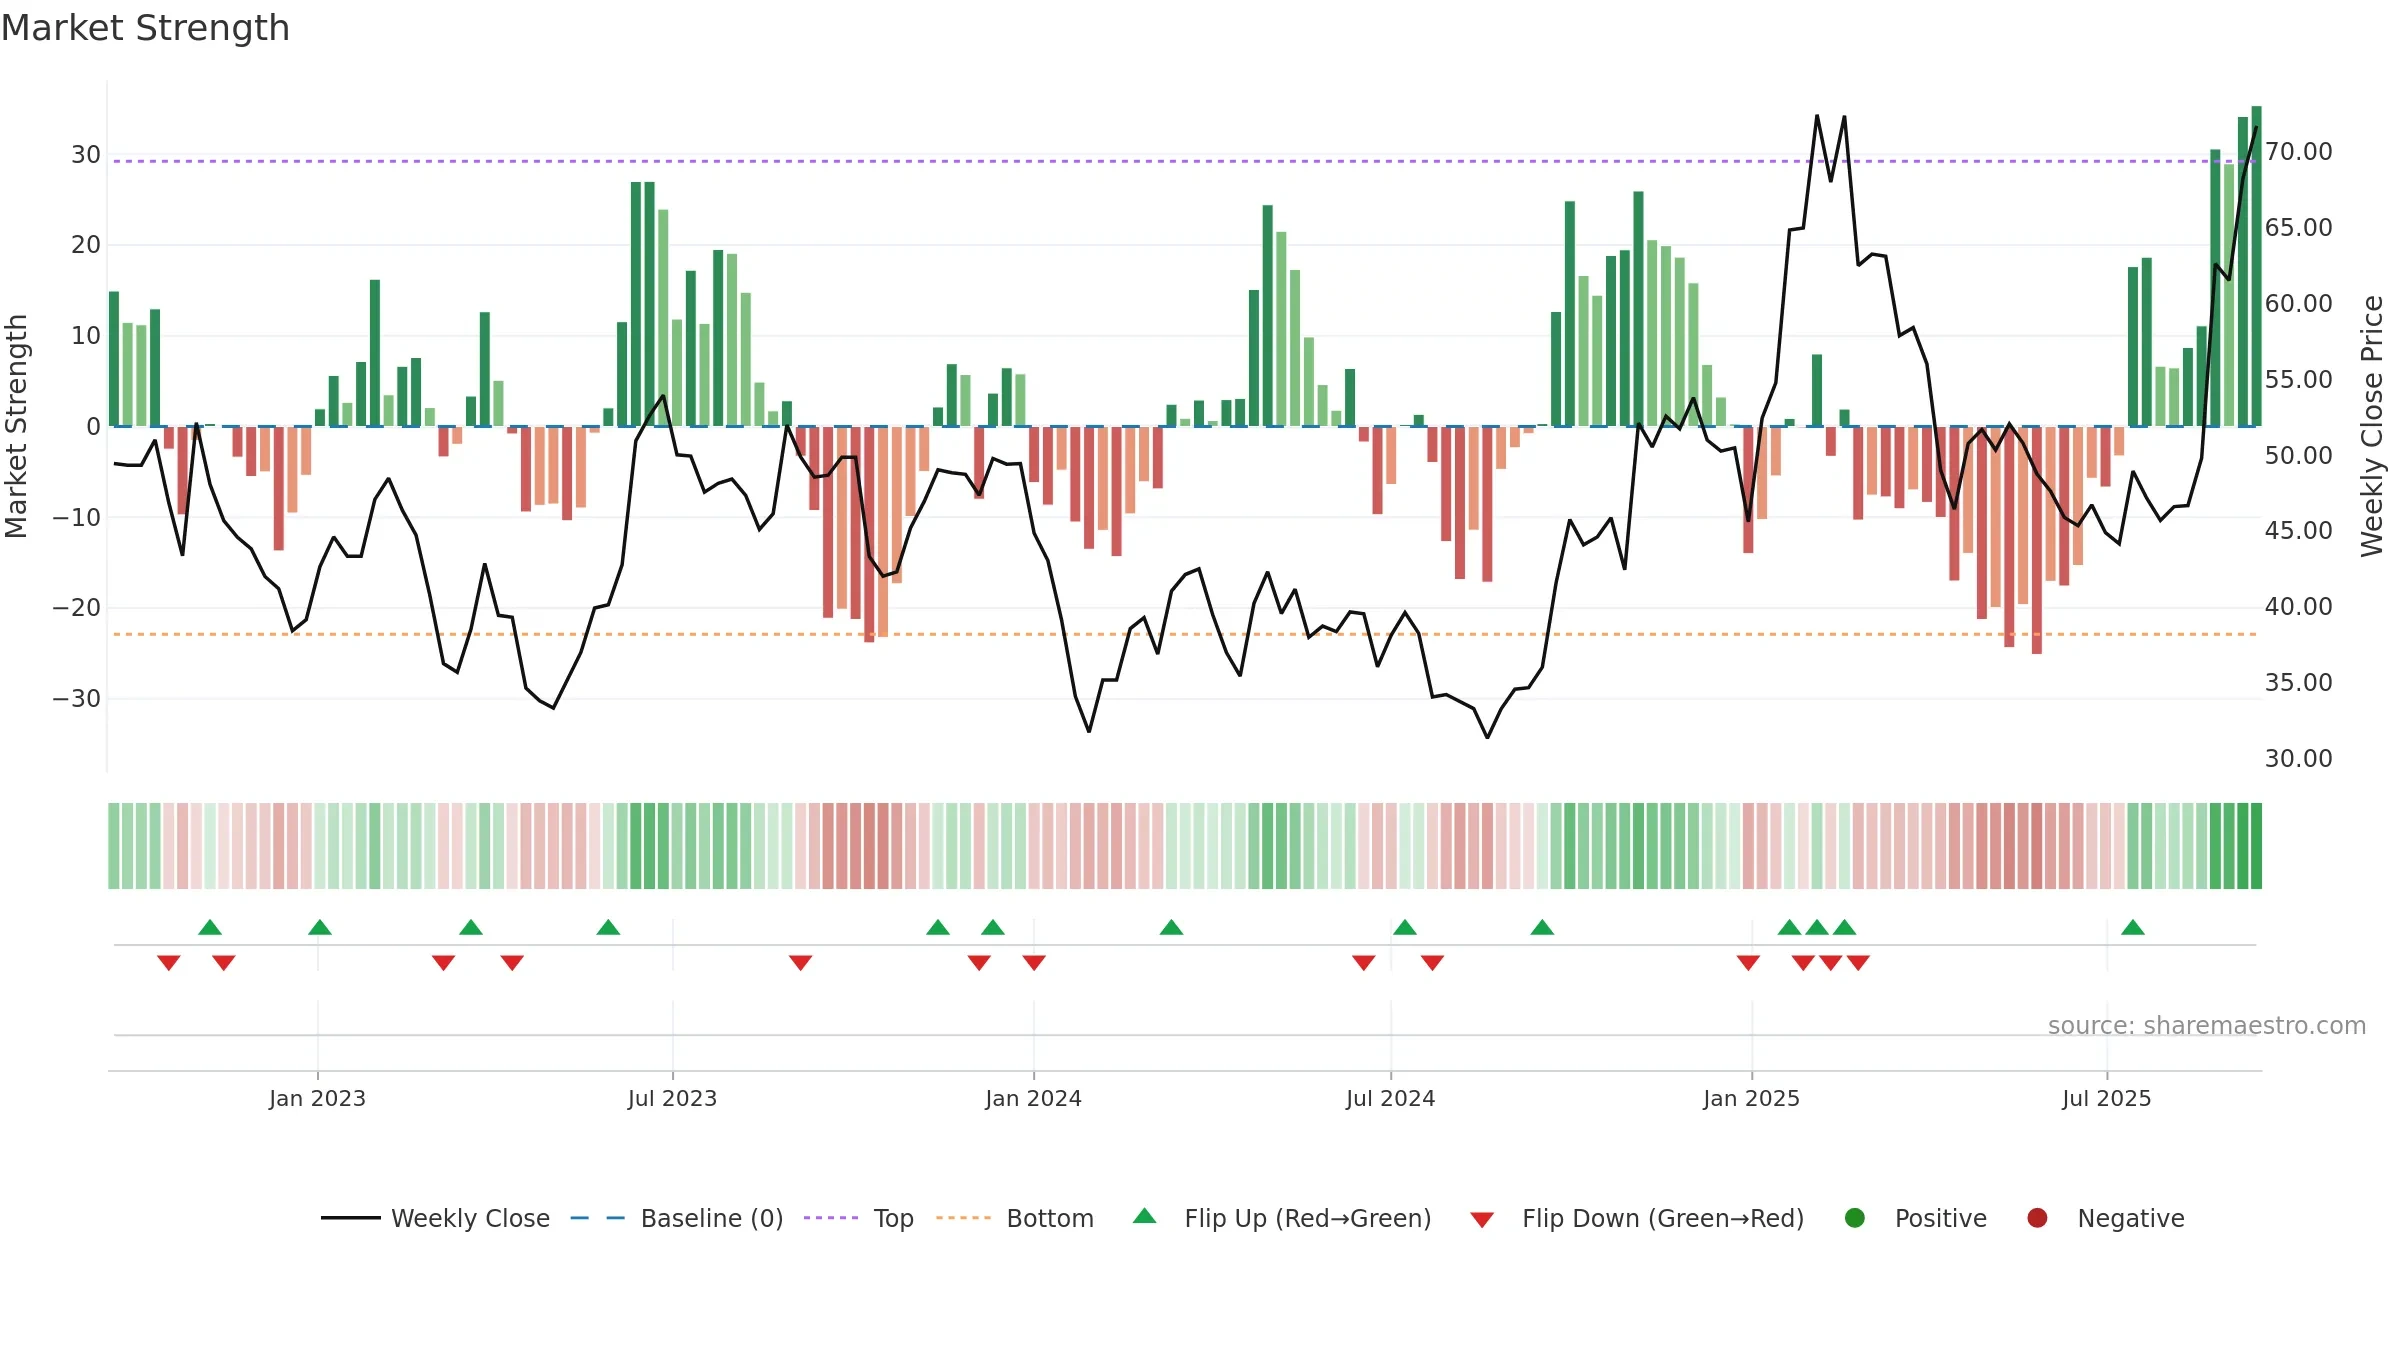This screenshot has width=2400, height=1350.
Task: Click the 70.00 price axis label
Action: pyautogui.click(x=2298, y=152)
